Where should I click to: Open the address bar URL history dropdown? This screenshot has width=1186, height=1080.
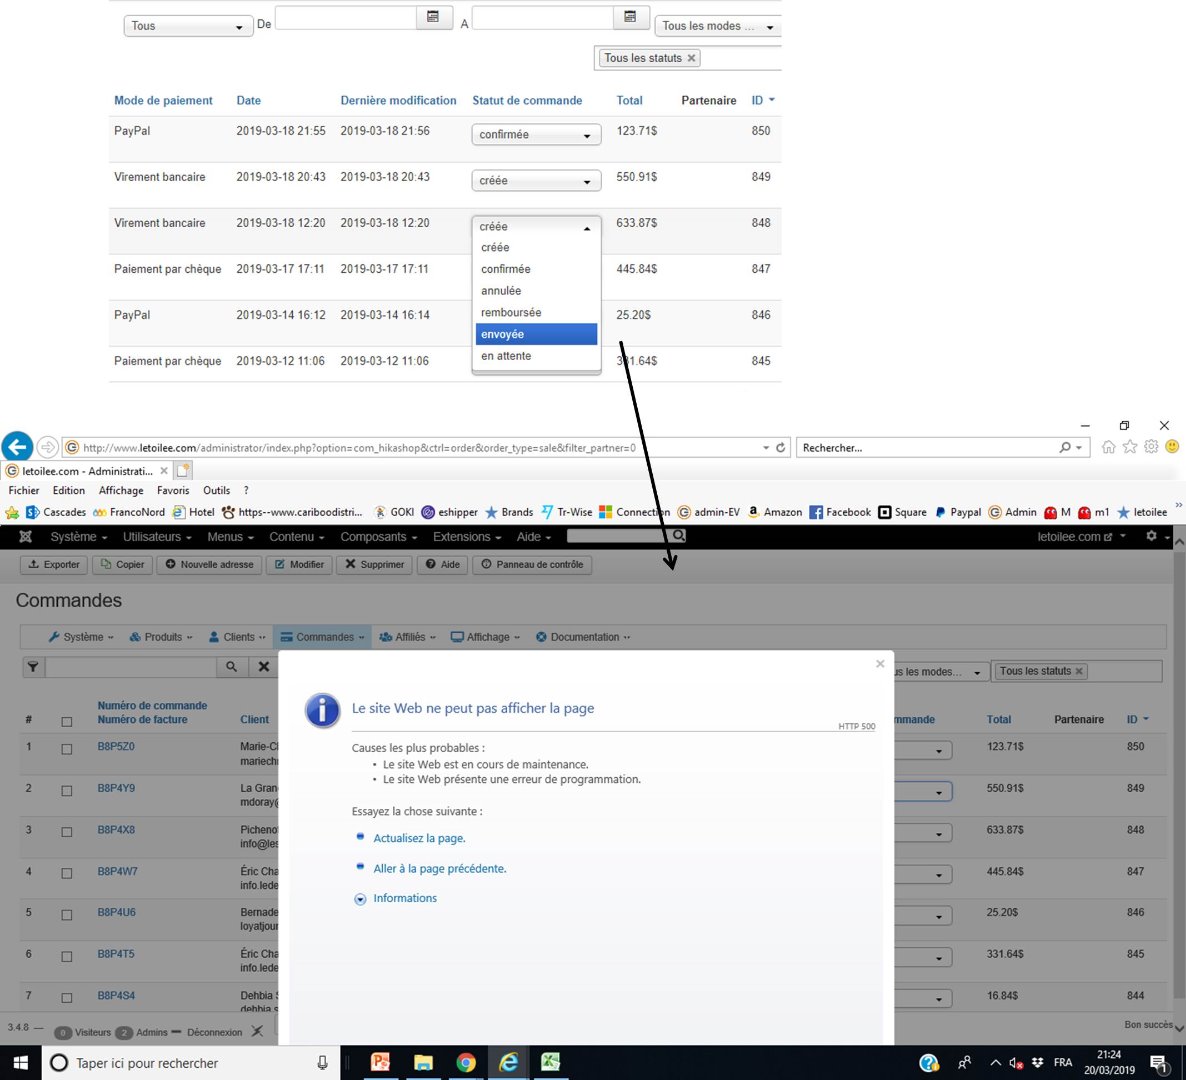pyautogui.click(x=765, y=448)
